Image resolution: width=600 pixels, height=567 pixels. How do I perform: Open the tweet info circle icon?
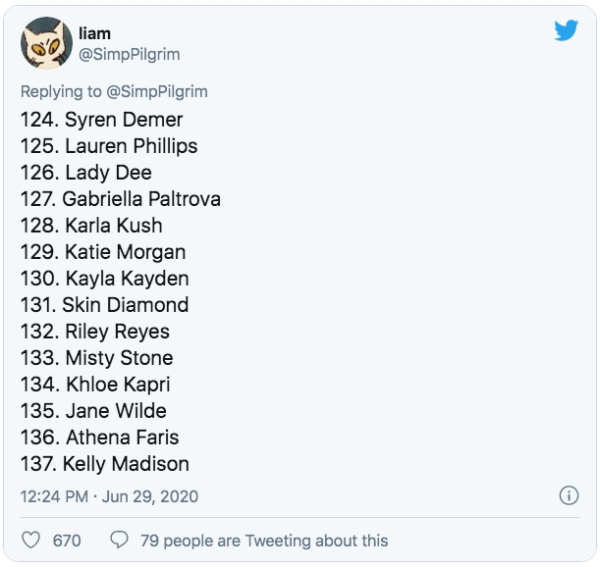tap(568, 496)
